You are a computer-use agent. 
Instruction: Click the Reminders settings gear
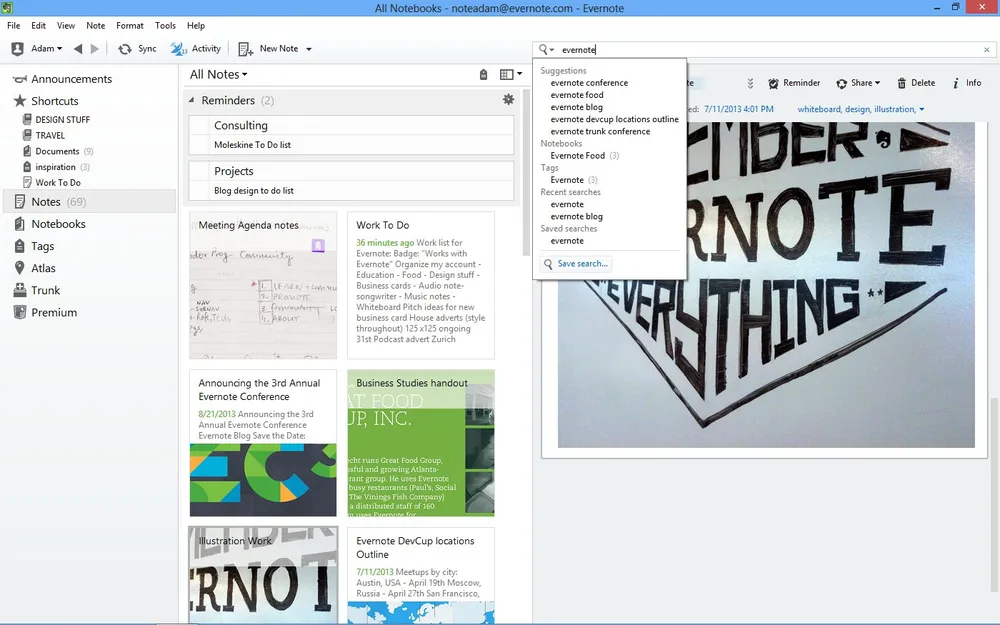coord(508,99)
